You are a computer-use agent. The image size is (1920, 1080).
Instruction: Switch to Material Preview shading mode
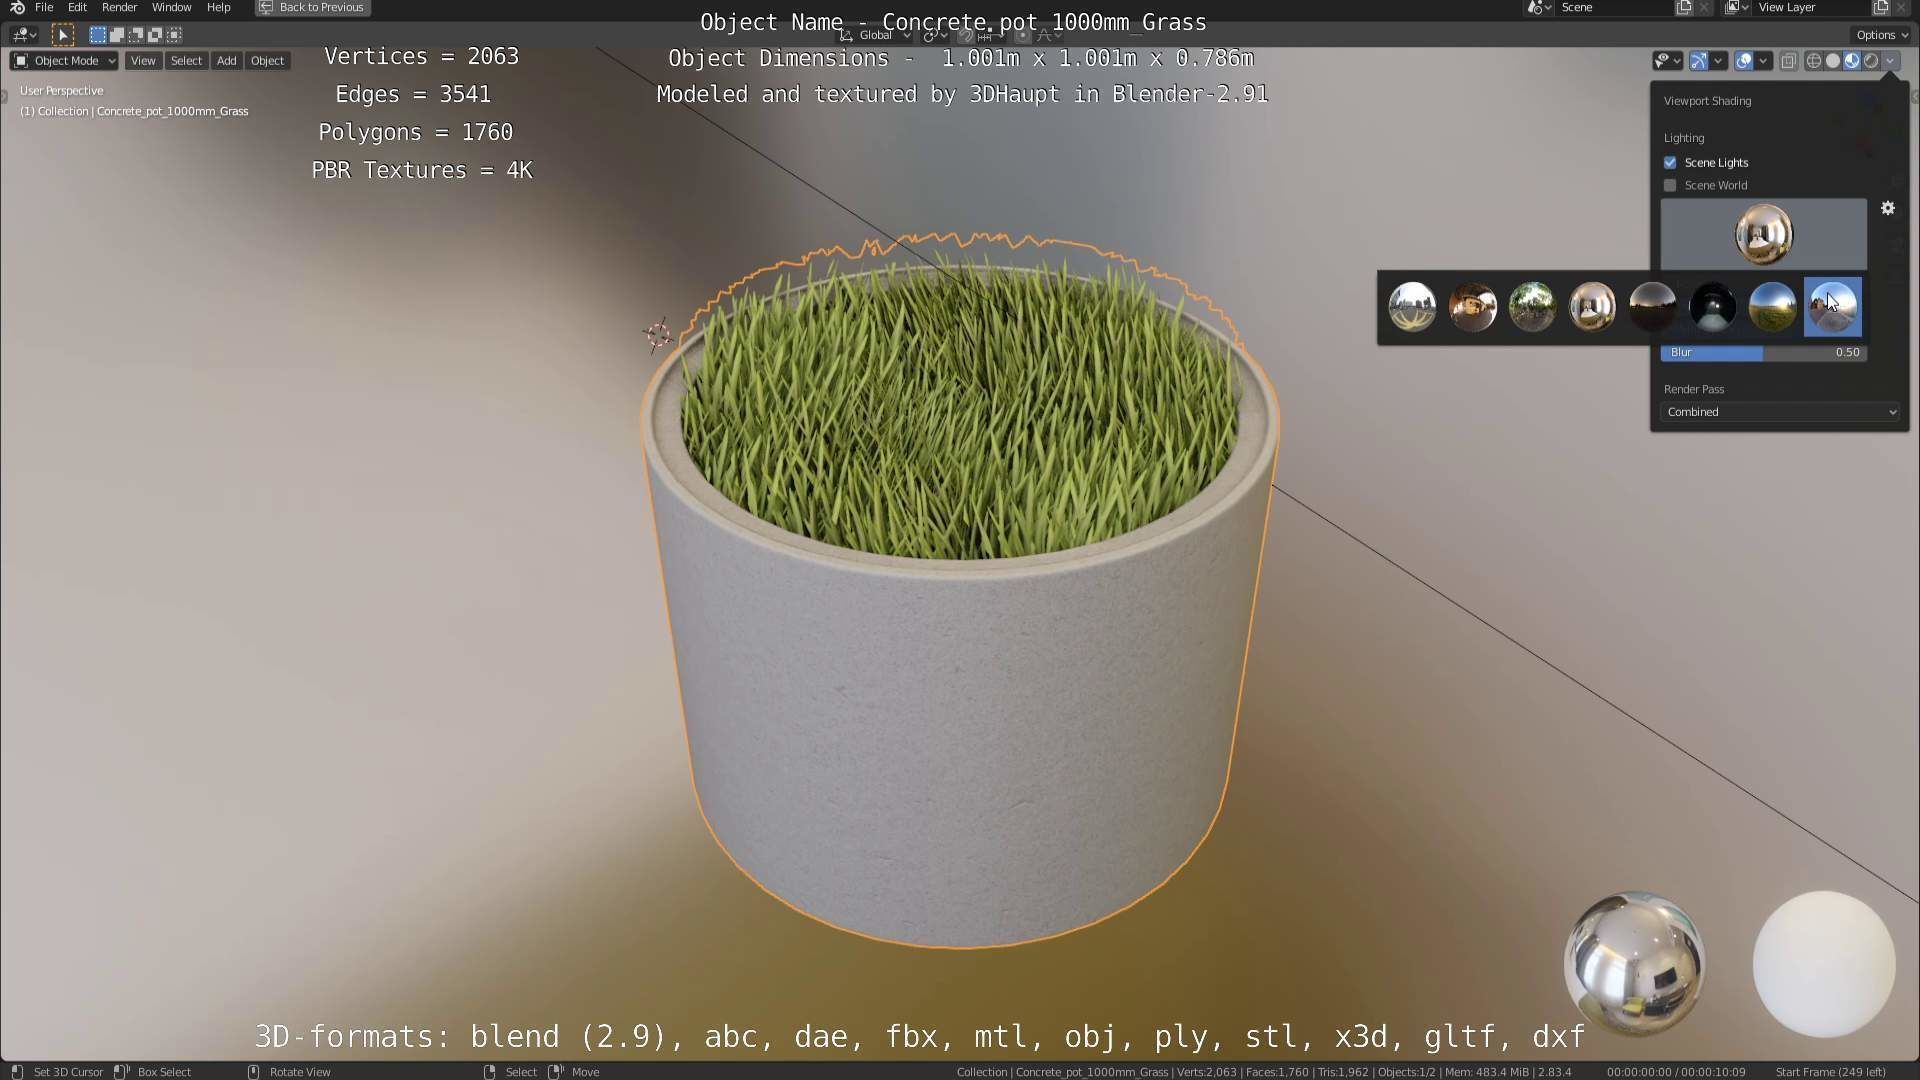click(1852, 61)
